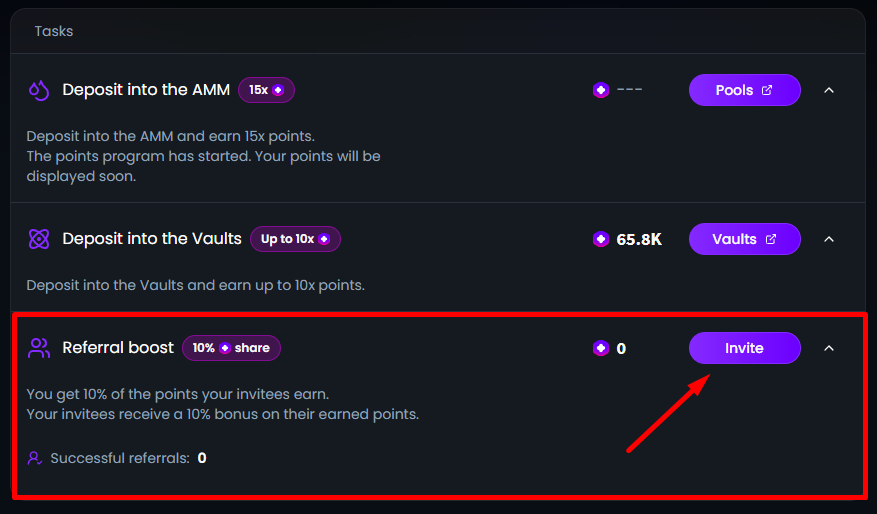877x514 pixels.
Task: Collapse the Referral boost section
Action: click(828, 348)
